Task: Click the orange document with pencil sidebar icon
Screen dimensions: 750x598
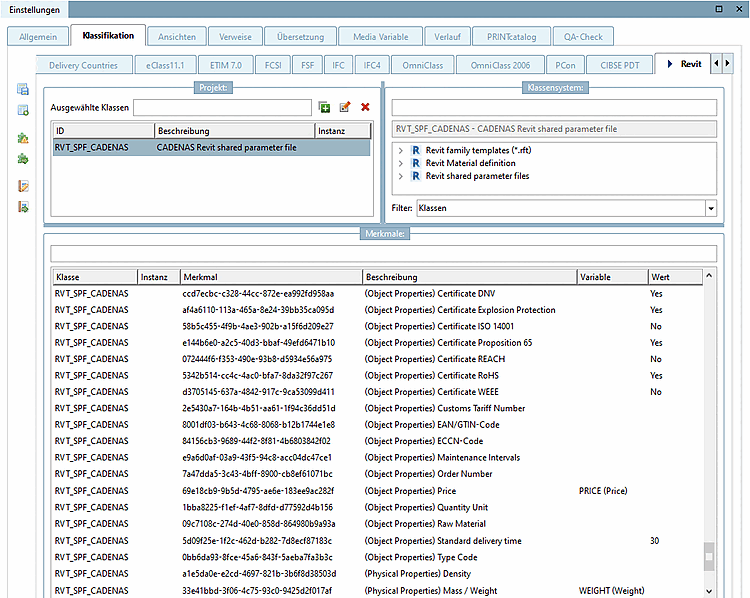Action: click(23, 187)
